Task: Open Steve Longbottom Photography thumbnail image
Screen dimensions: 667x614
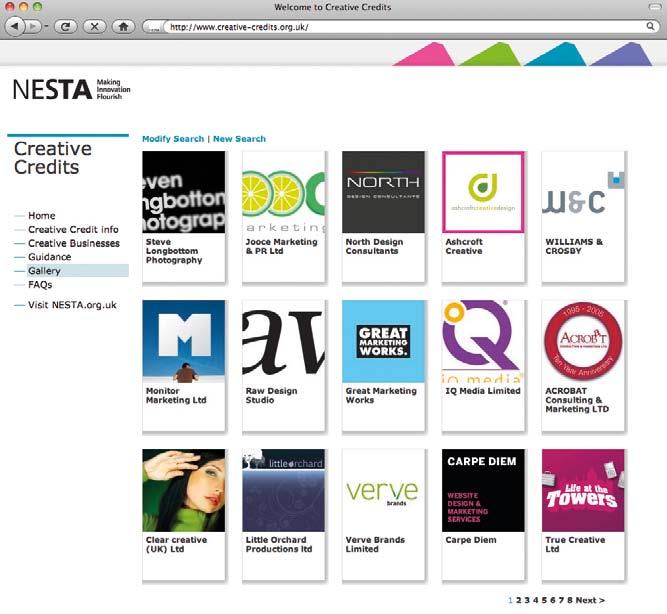Action: [184, 192]
